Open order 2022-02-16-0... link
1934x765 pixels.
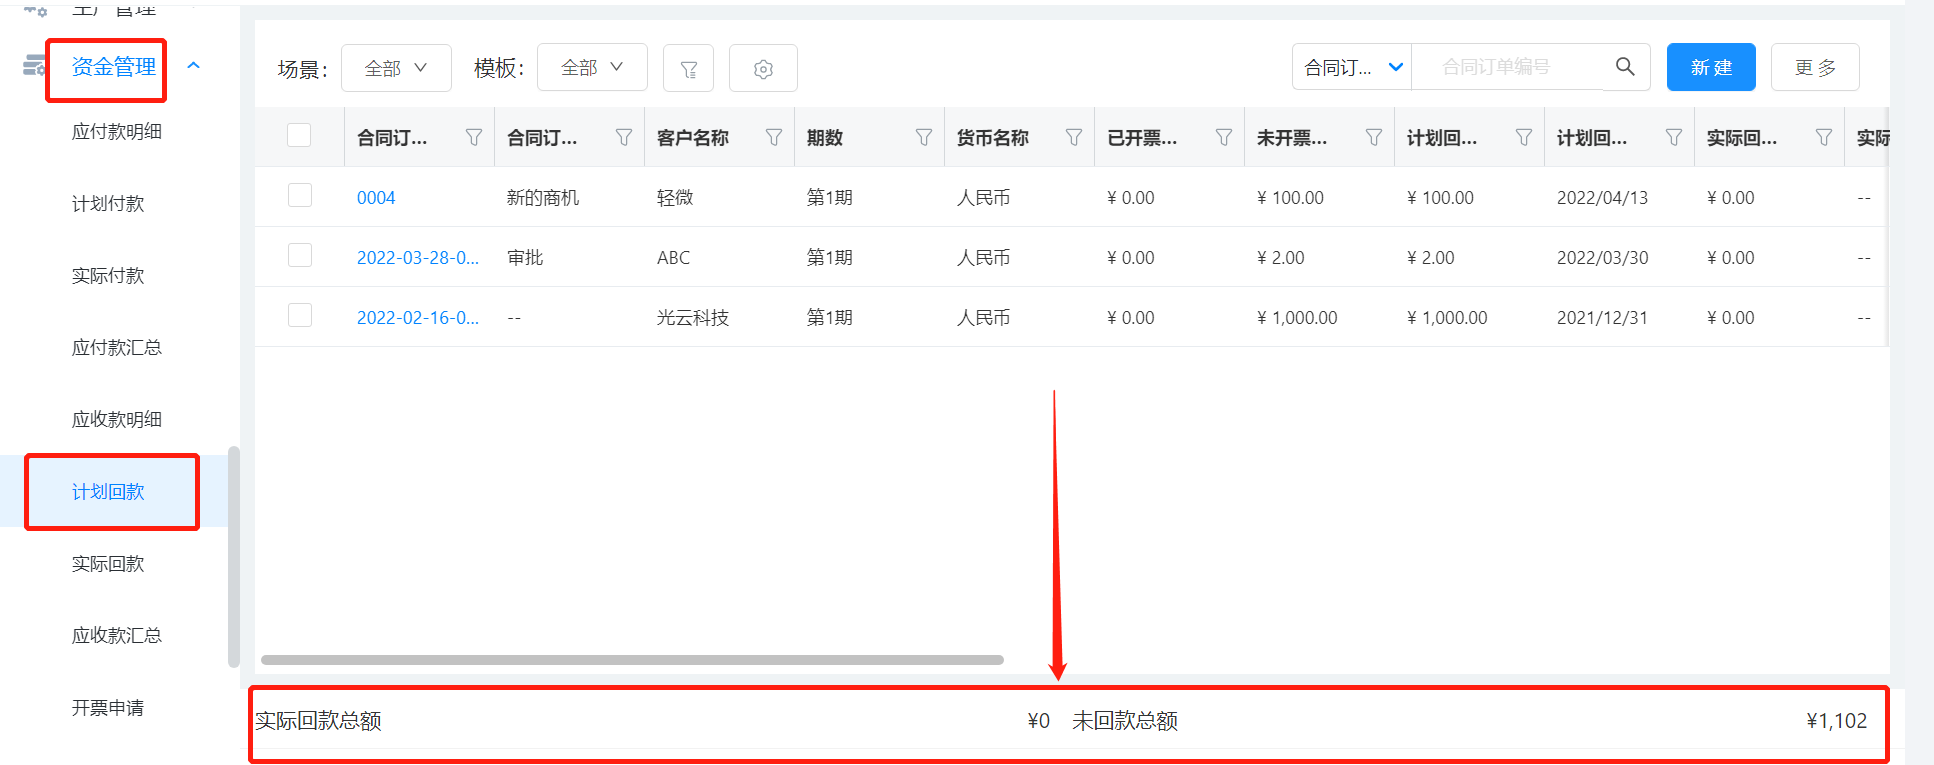point(418,318)
